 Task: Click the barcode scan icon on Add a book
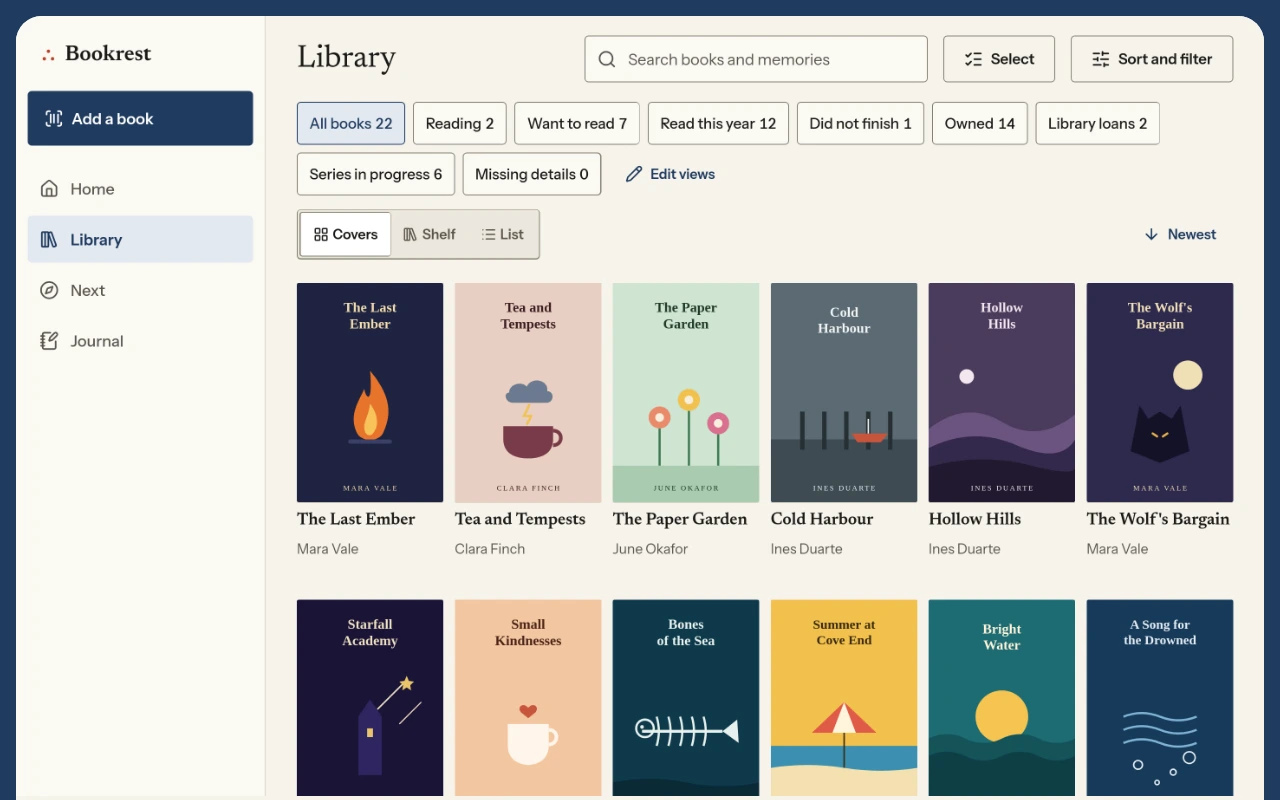click(x=54, y=119)
